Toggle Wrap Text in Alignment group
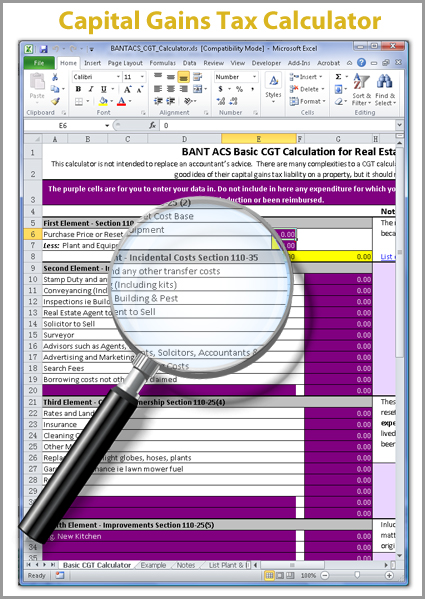 [197, 77]
